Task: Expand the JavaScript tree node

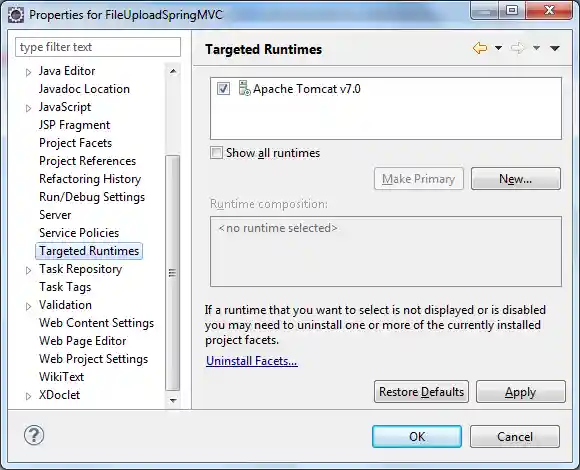Action: click(x=28, y=108)
